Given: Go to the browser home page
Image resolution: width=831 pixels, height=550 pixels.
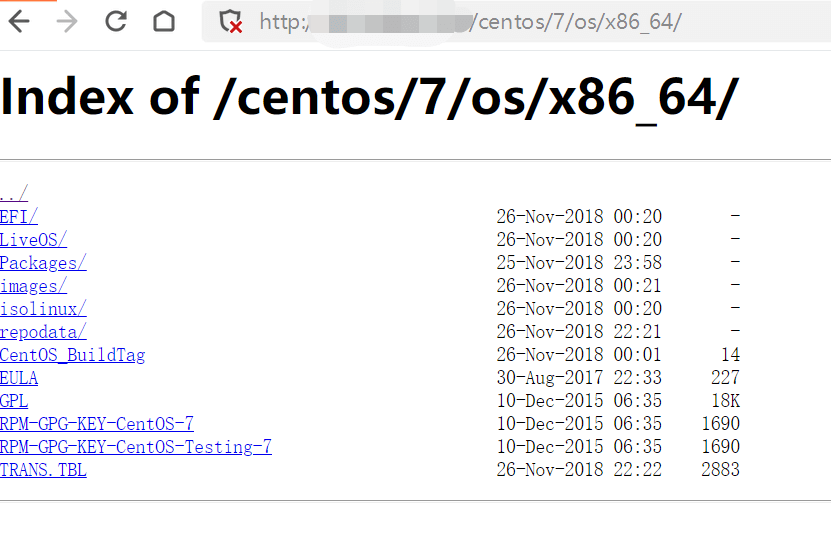Looking at the screenshot, I should [163, 21].
